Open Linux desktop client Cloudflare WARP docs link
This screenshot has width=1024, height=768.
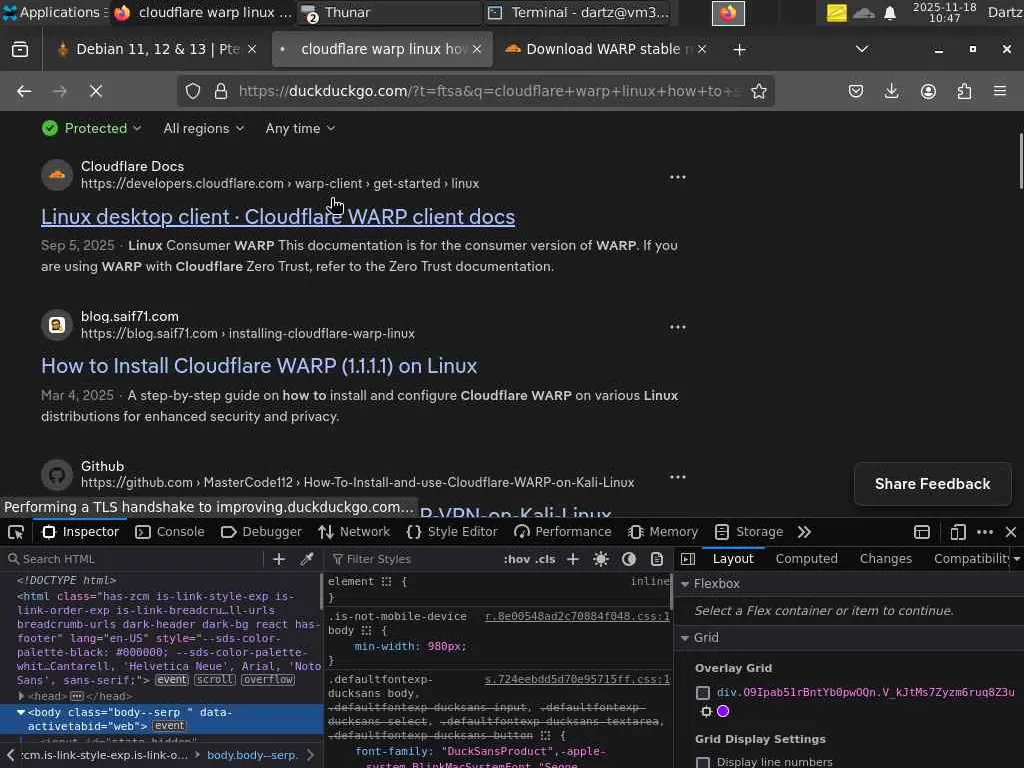278,217
